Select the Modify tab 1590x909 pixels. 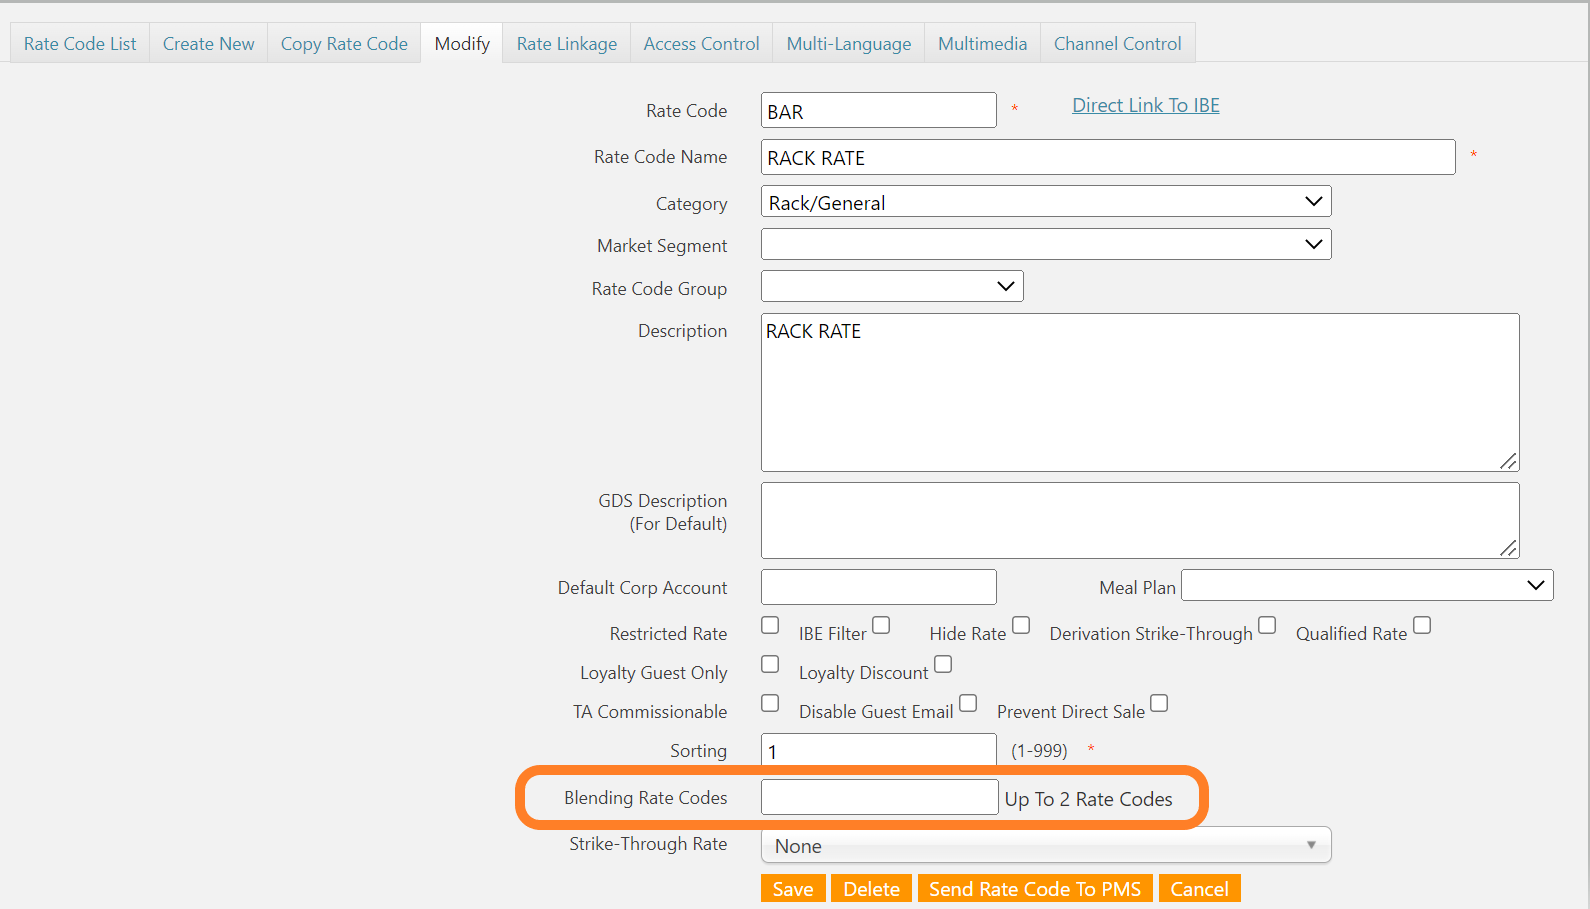pyautogui.click(x=462, y=44)
